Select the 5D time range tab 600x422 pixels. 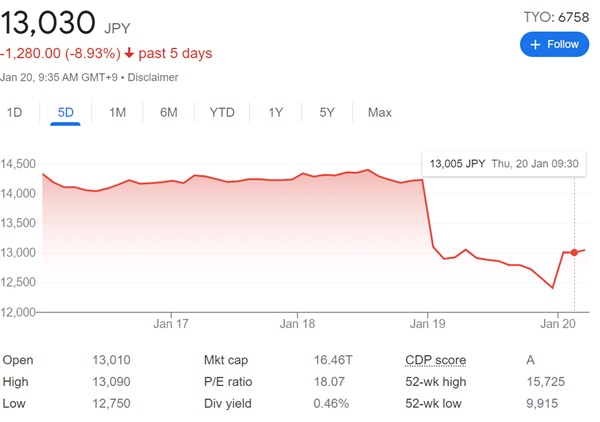(x=66, y=112)
